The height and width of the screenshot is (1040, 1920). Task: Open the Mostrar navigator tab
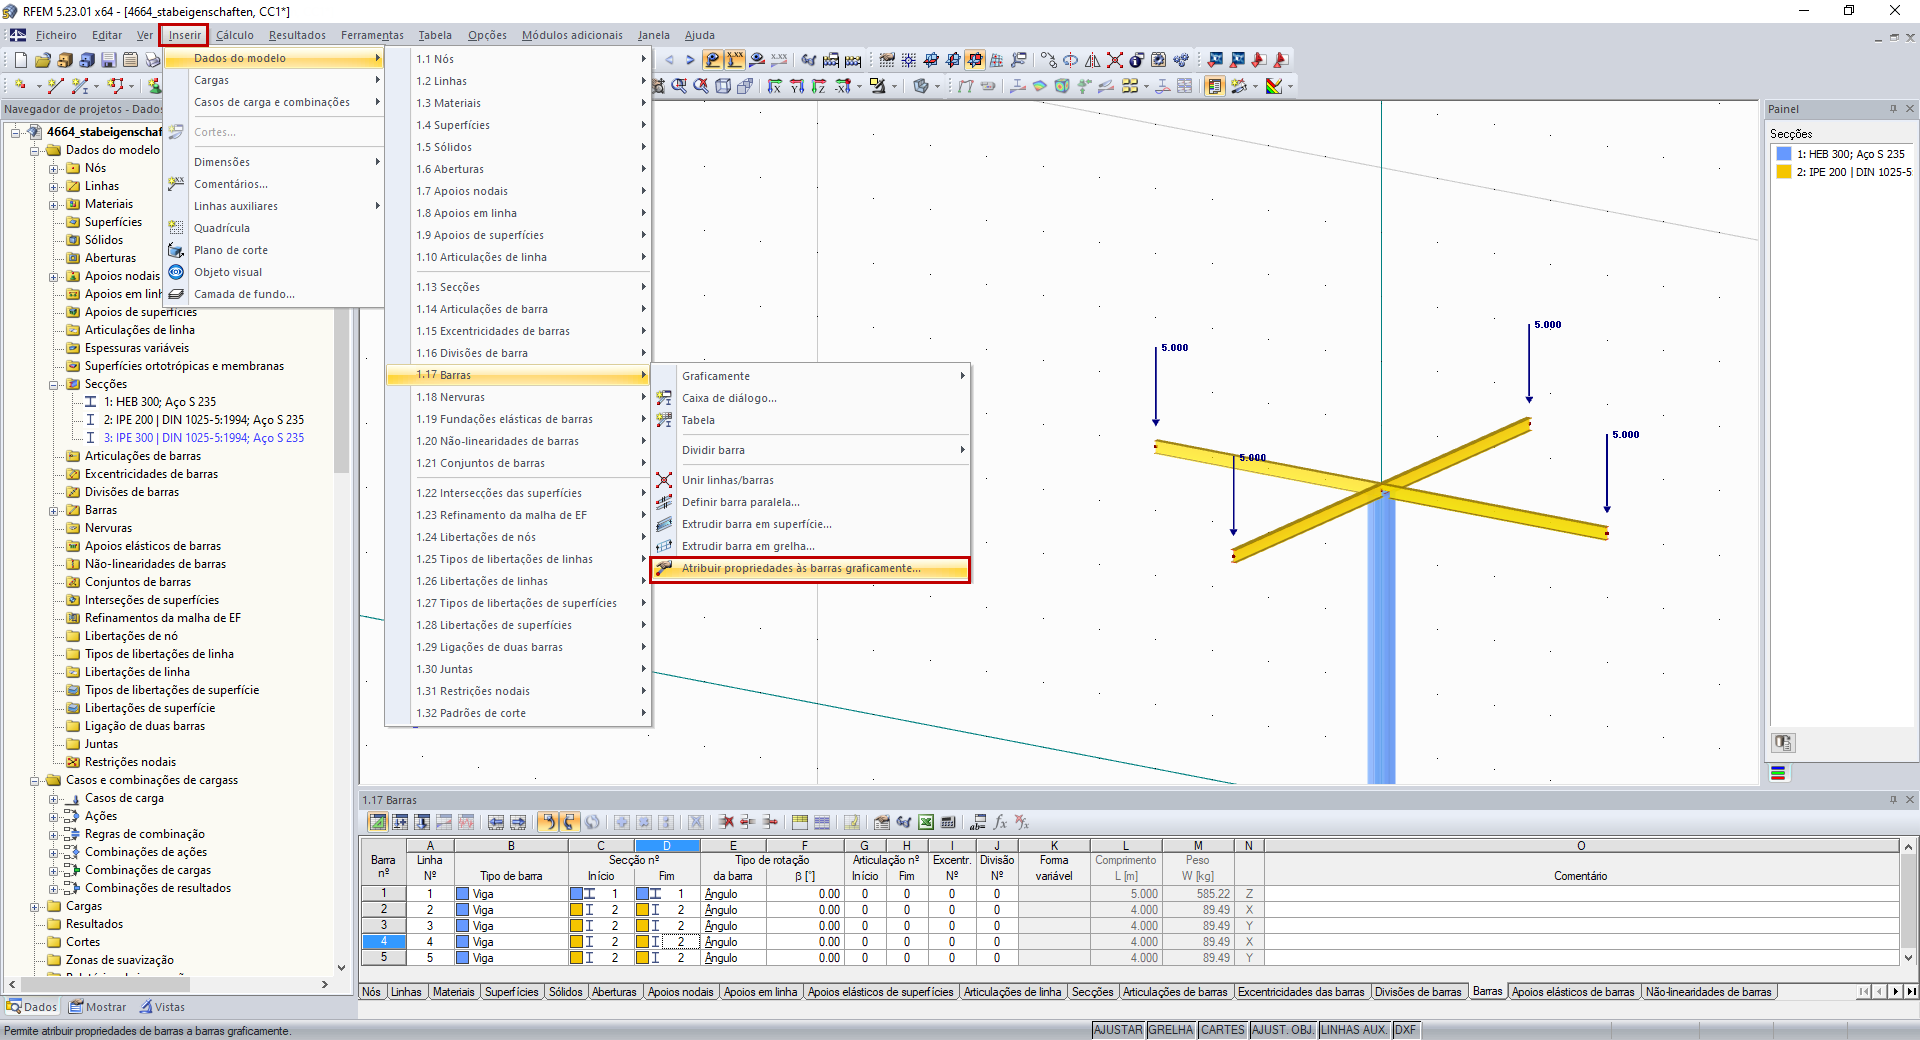pos(98,1007)
